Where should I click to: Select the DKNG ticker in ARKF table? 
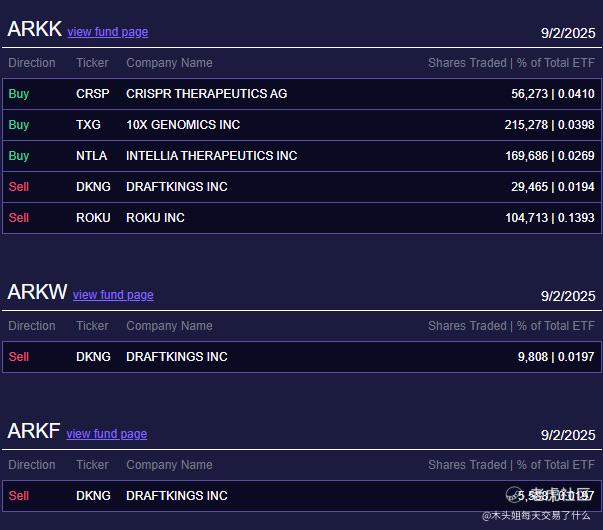[93, 495]
